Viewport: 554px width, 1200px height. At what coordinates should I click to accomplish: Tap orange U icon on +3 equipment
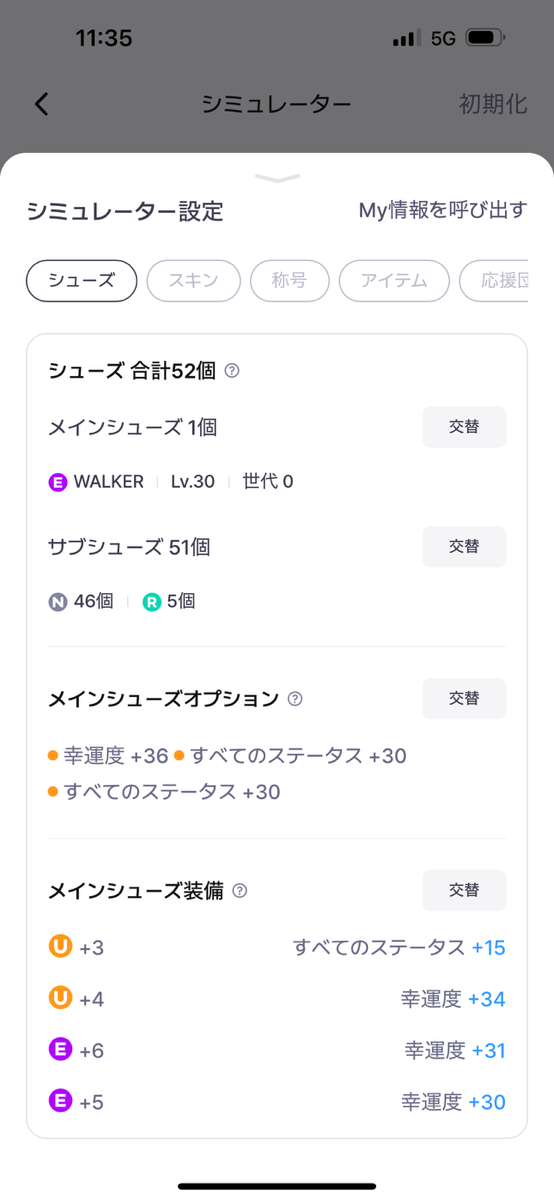click(60, 946)
